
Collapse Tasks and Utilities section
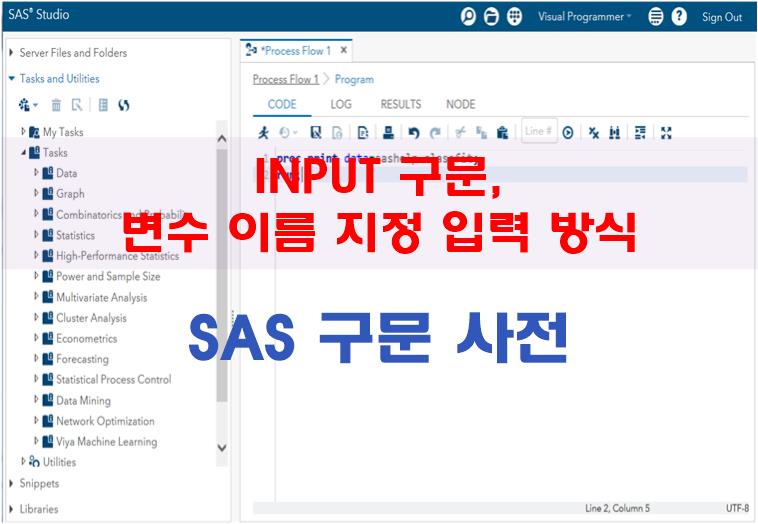12,78
